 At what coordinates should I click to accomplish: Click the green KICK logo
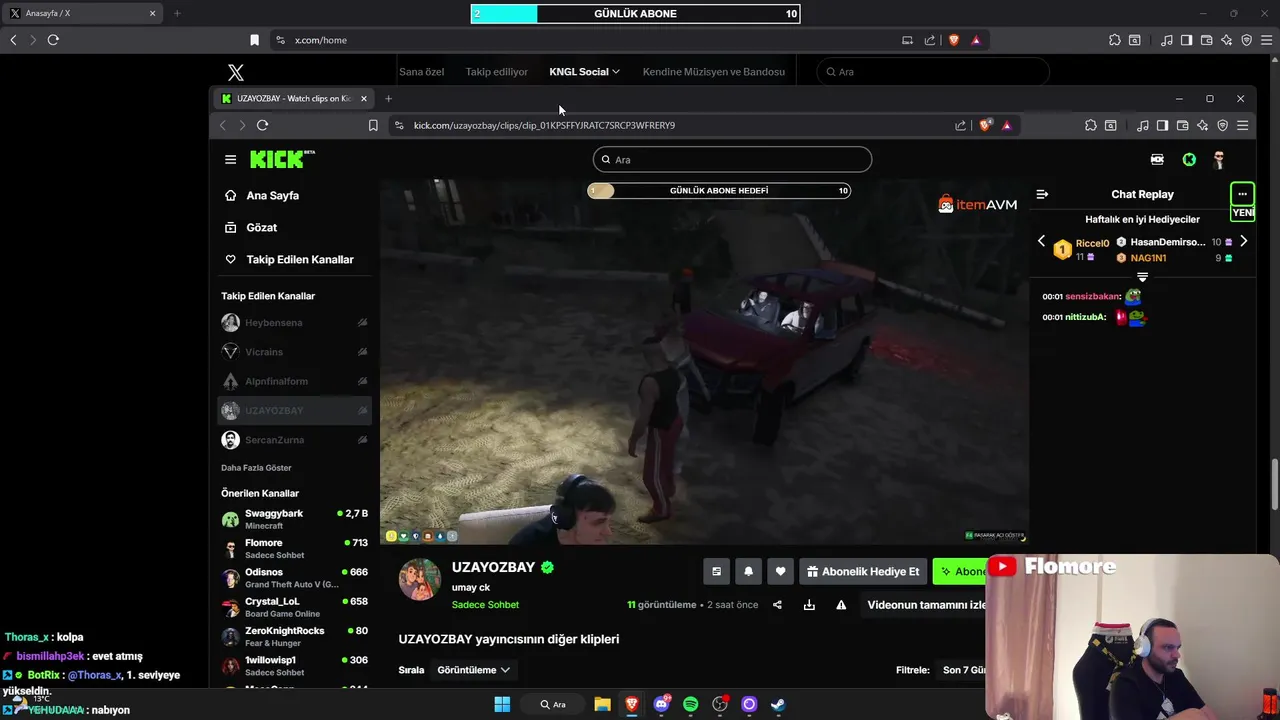[x=282, y=160]
